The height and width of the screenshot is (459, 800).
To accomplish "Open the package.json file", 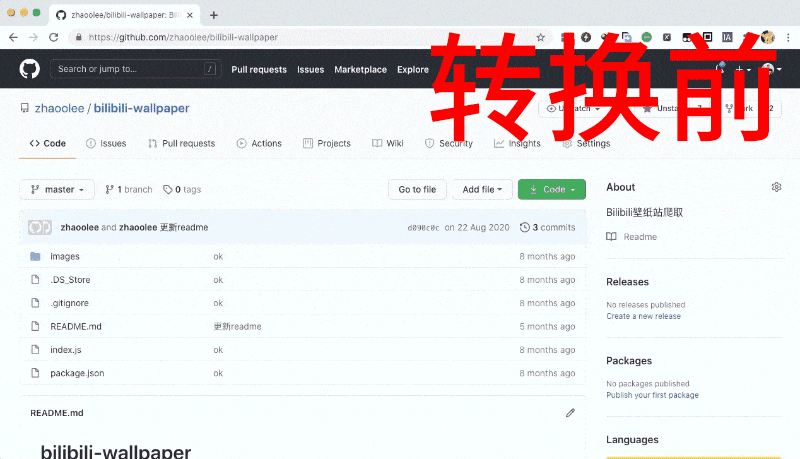I will [x=77, y=373].
